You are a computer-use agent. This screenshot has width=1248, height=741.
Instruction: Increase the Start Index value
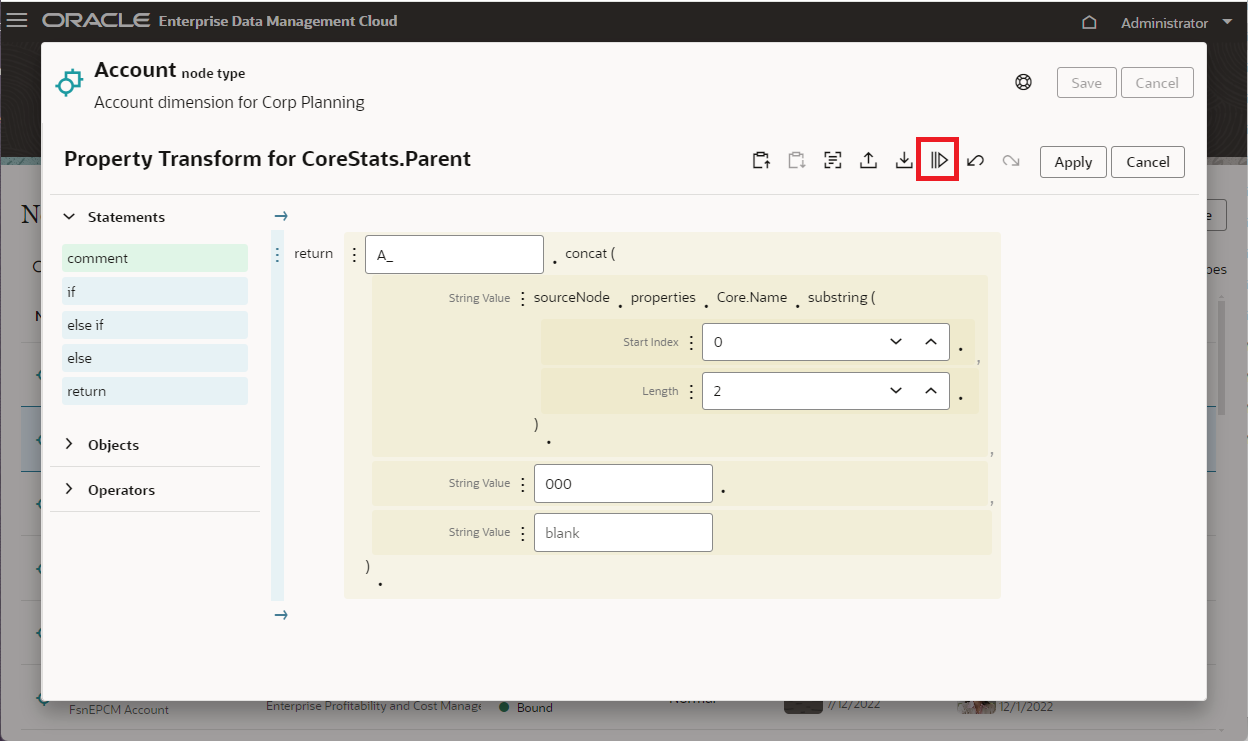coord(931,342)
